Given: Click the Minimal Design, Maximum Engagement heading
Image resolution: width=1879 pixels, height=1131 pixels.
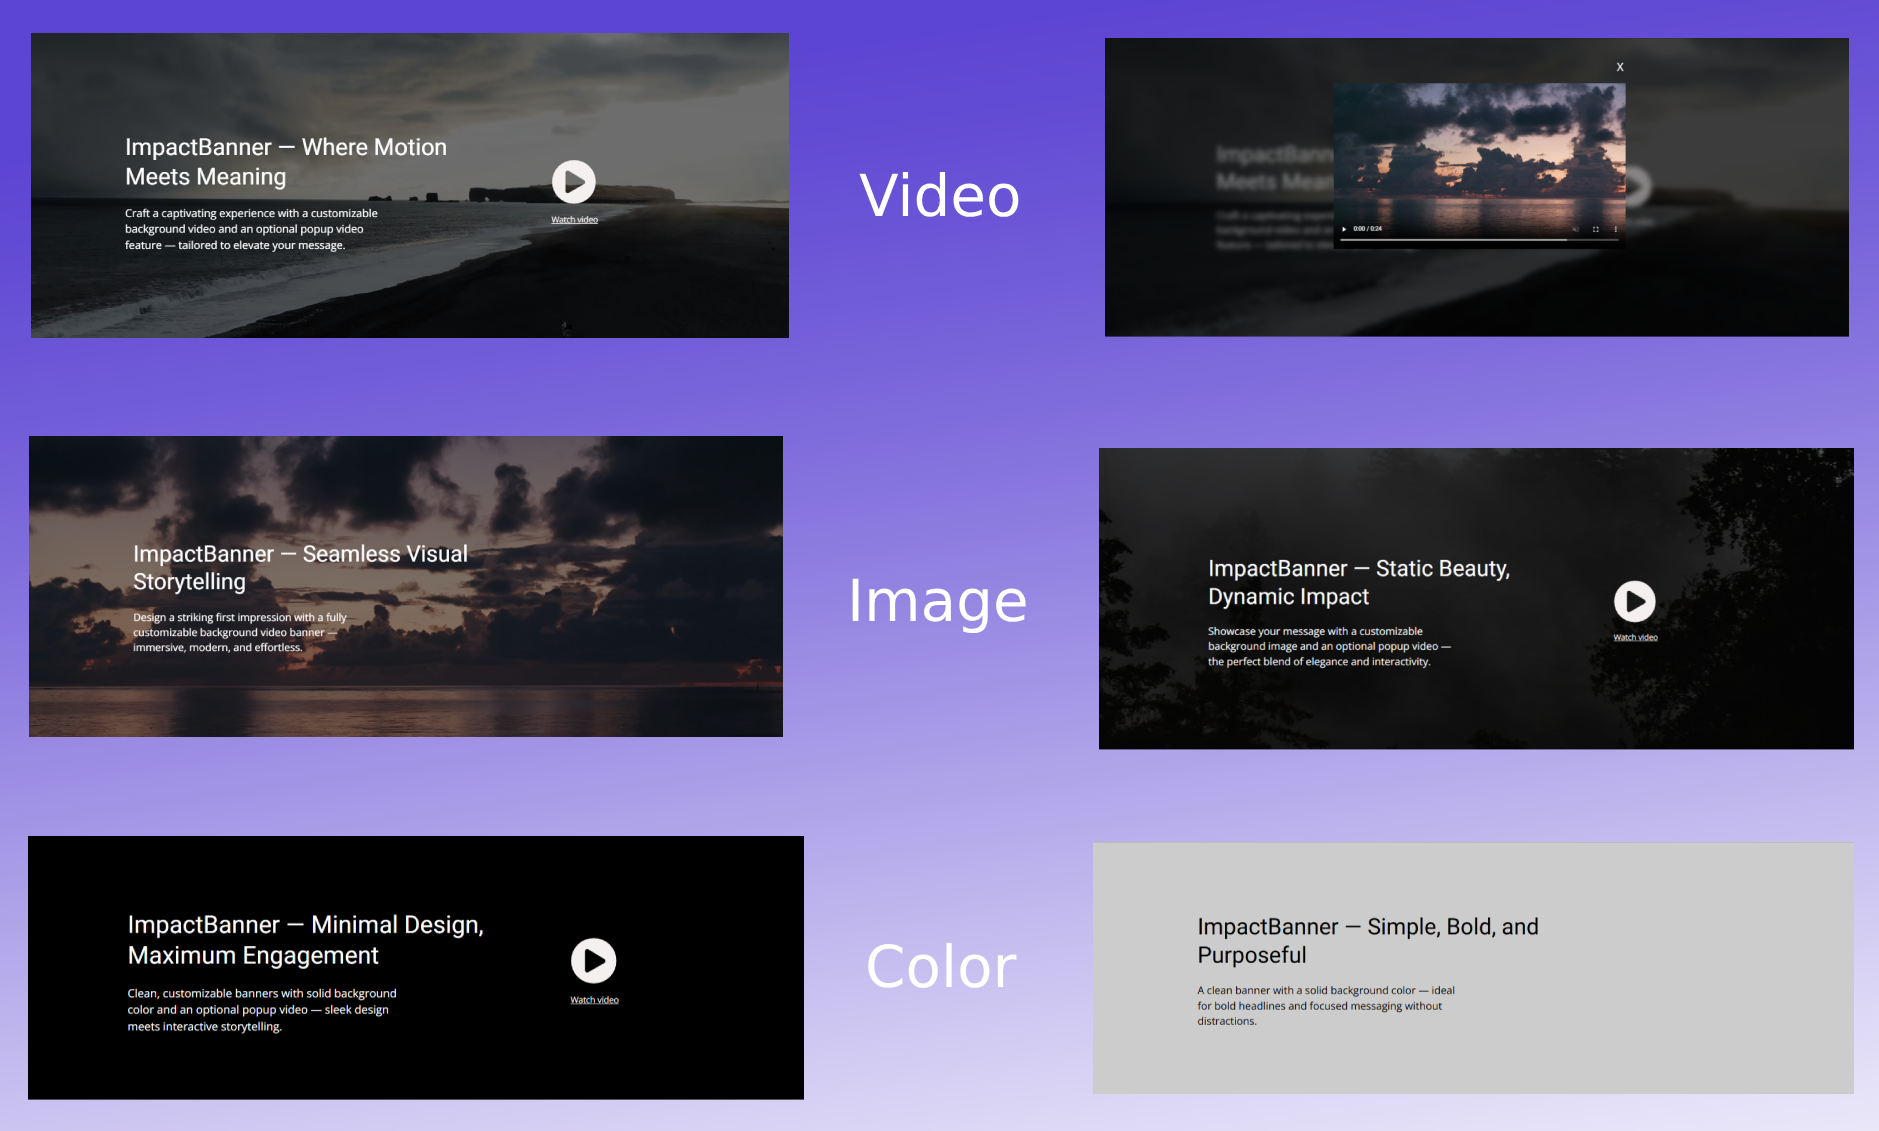Looking at the screenshot, I should 305,939.
